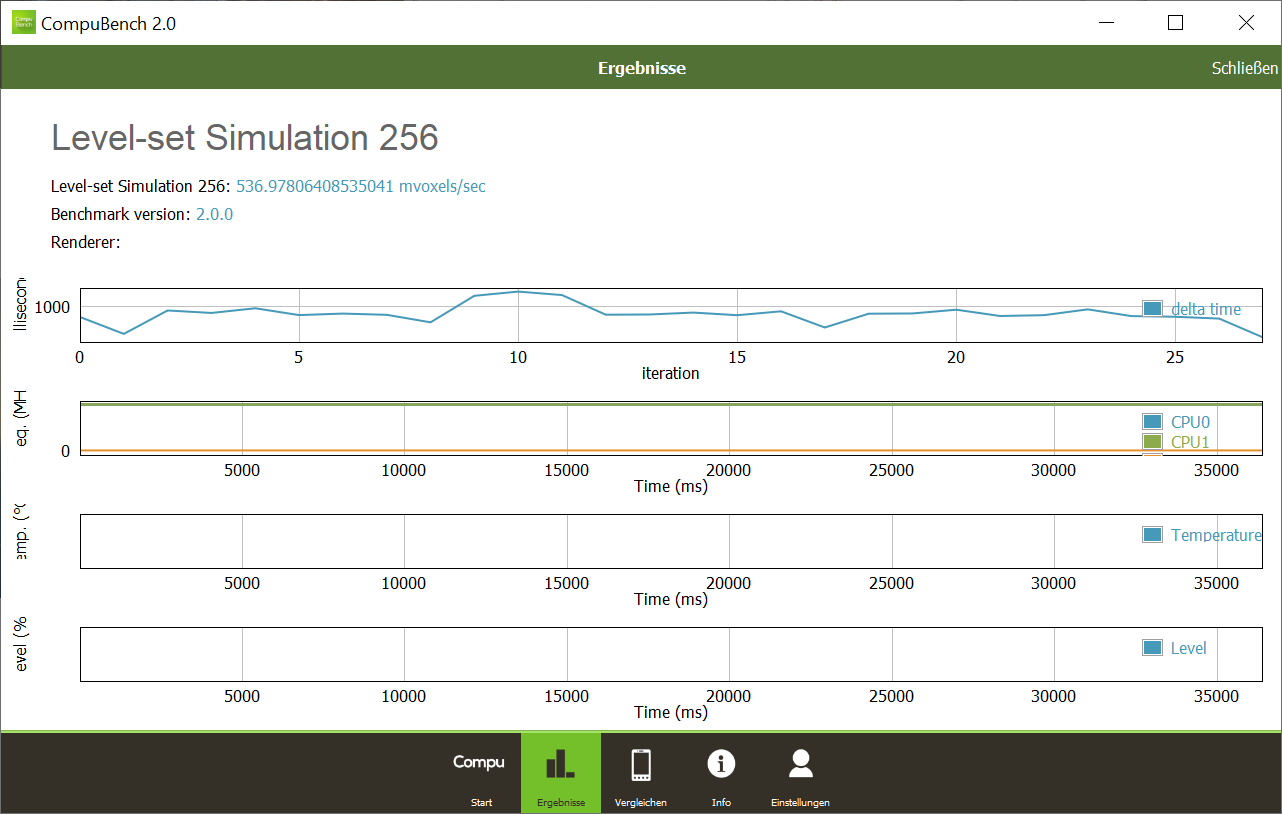This screenshot has height=814, width=1282.
Task: Click the Level legend color box
Action: [1152, 648]
